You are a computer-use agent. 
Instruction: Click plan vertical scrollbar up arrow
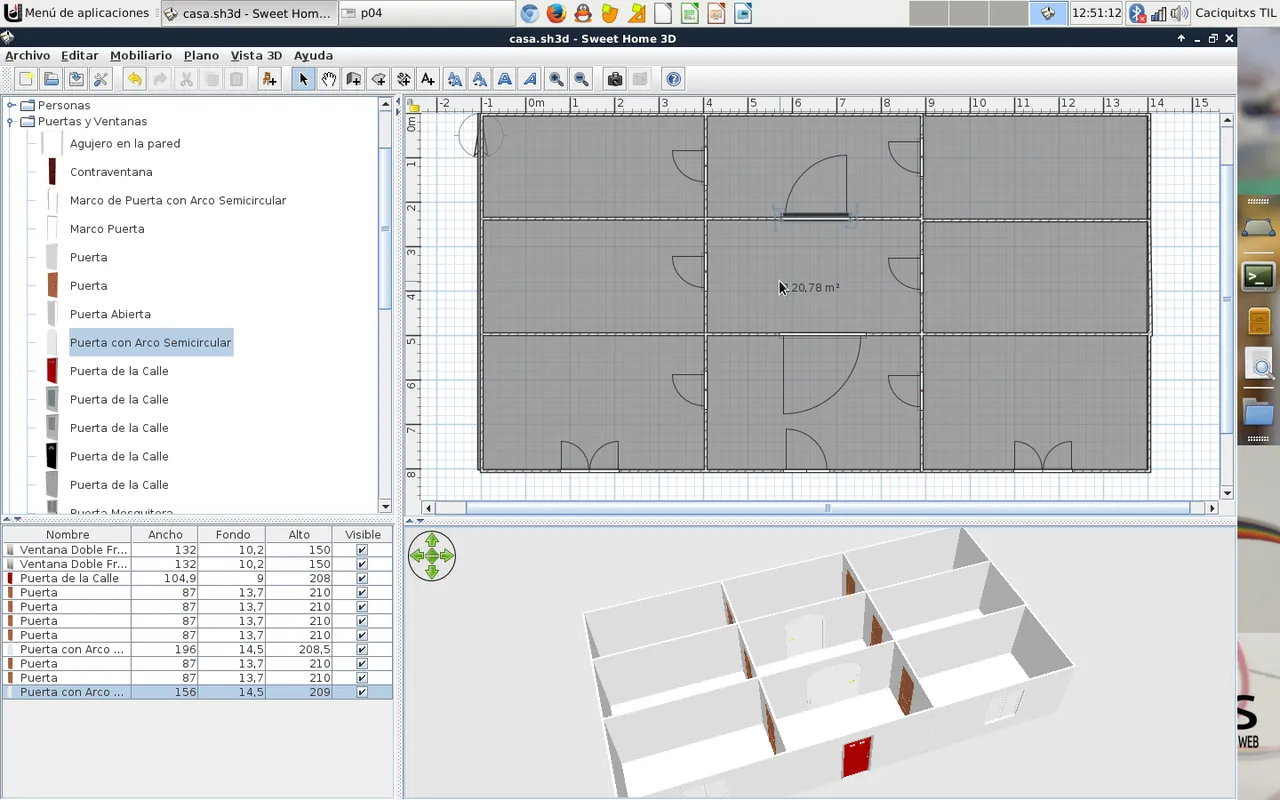(x=1228, y=120)
